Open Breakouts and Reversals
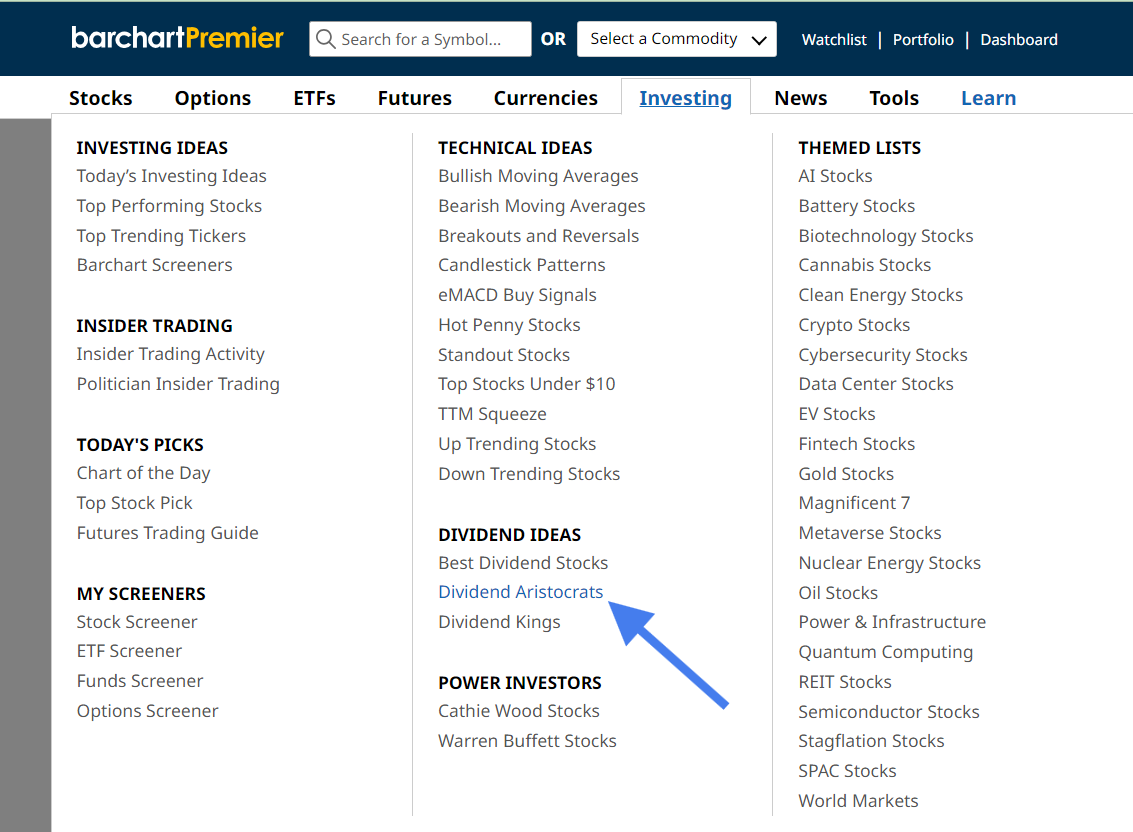 [x=538, y=236]
